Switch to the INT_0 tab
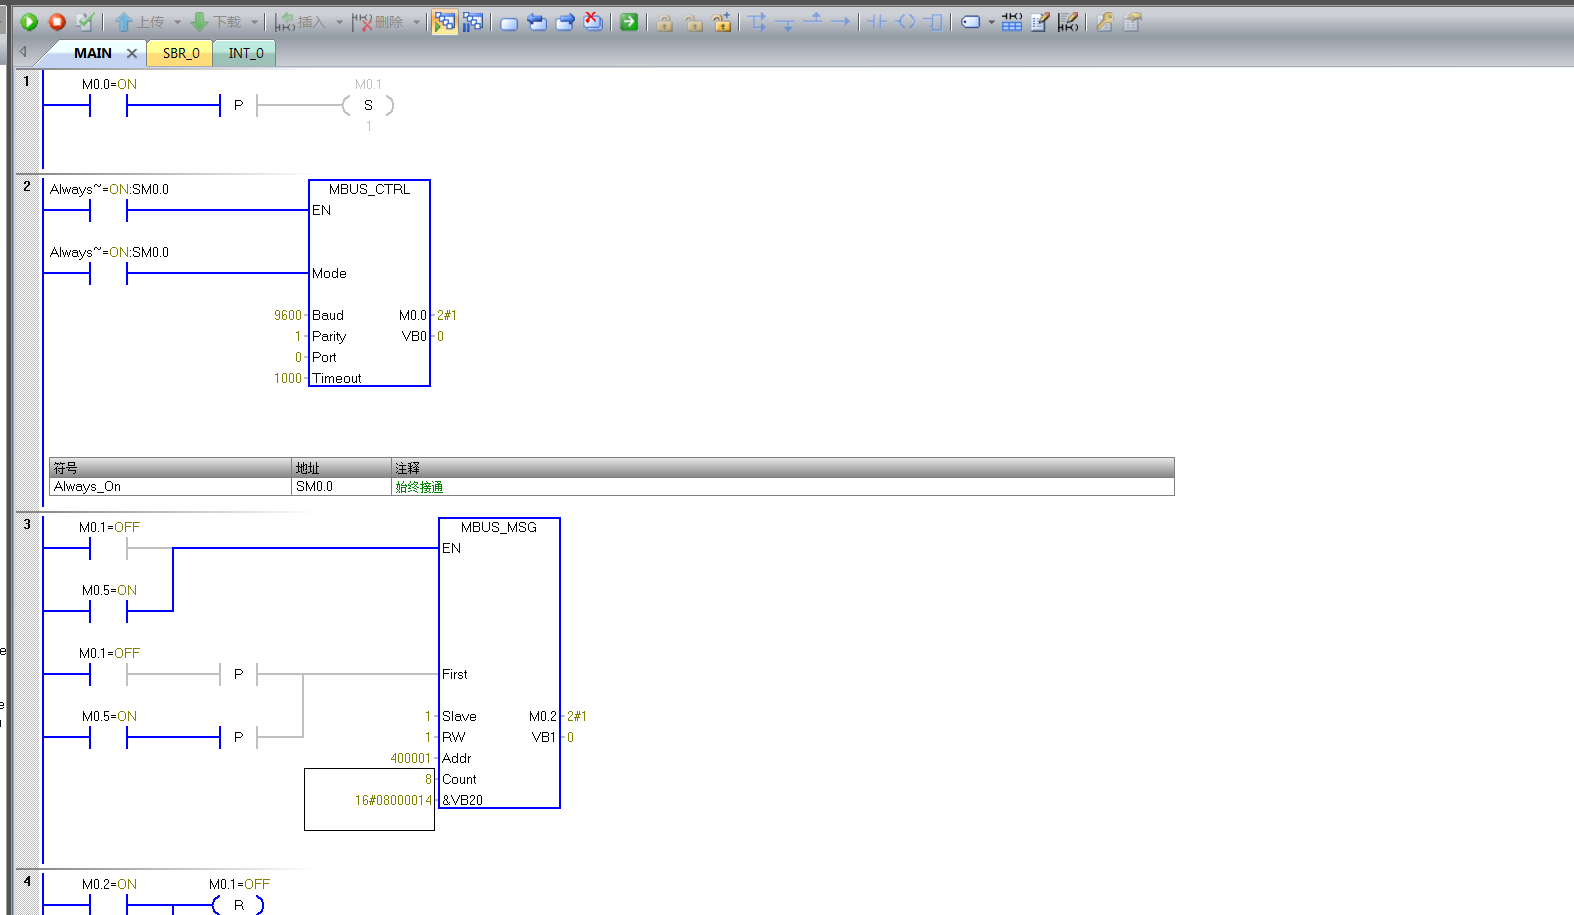This screenshot has width=1574, height=915. pyautogui.click(x=246, y=53)
